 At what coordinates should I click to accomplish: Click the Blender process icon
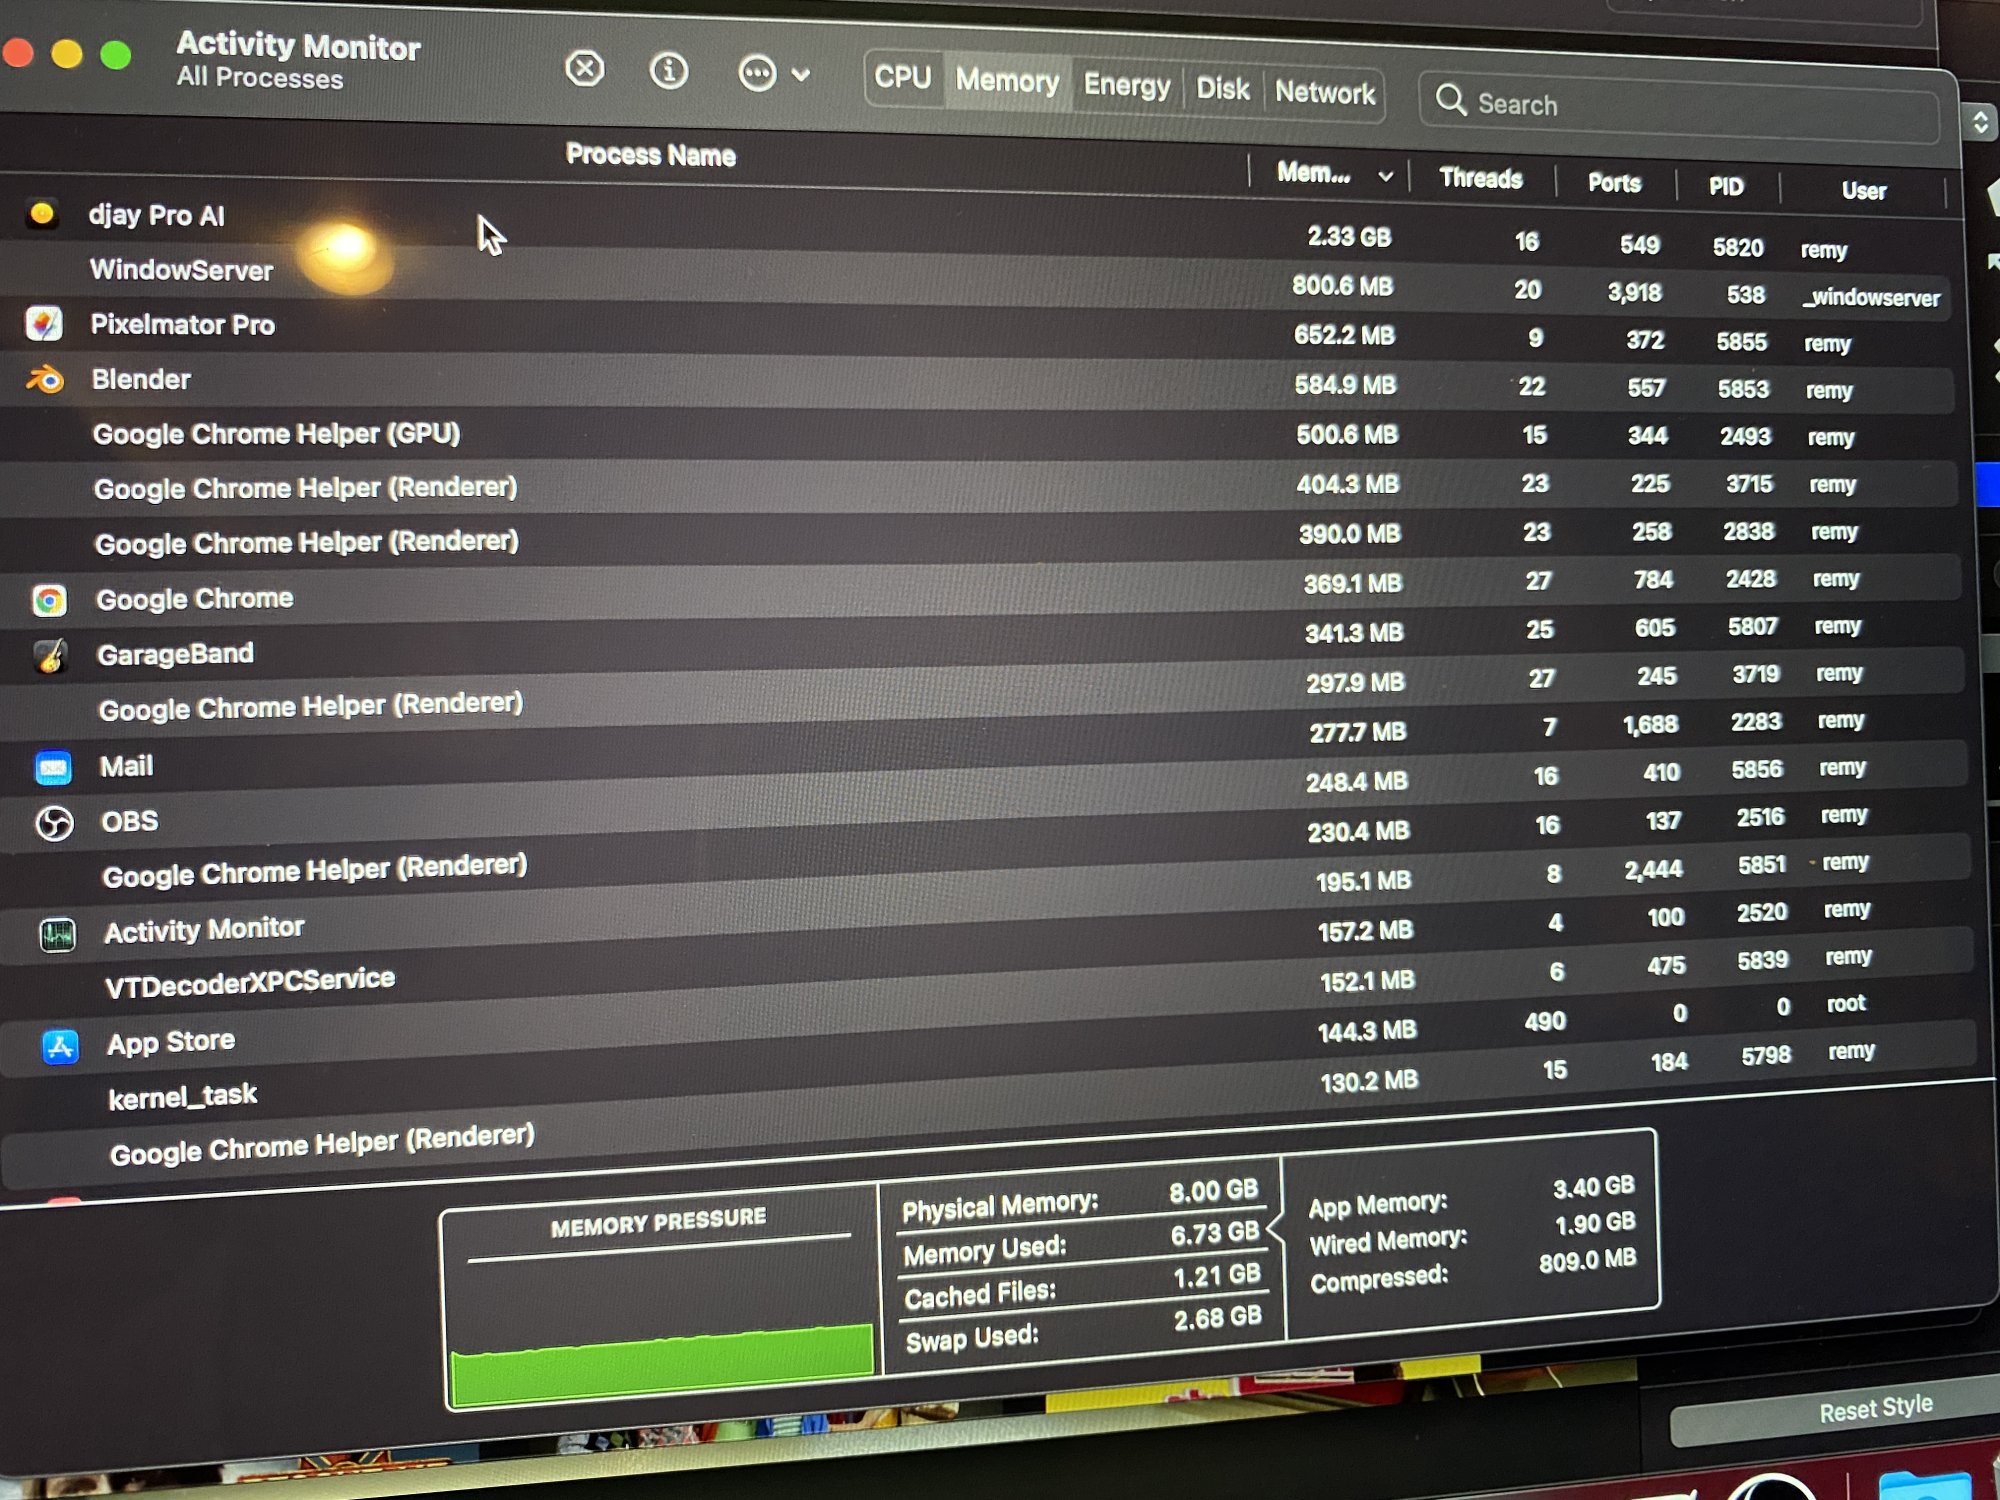(45, 380)
